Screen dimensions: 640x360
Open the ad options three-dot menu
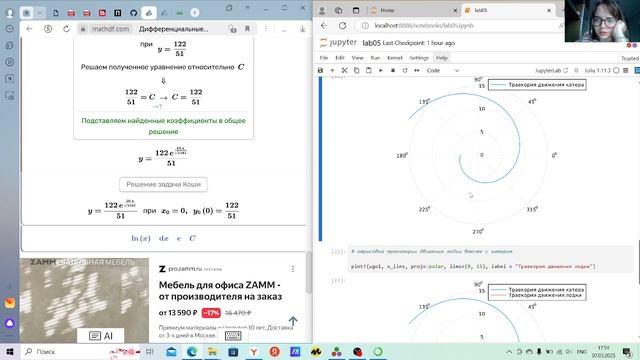click(x=293, y=269)
